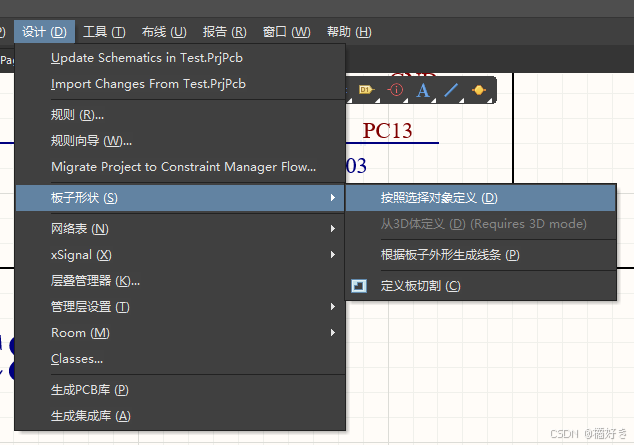
Task: Expand the 管理层设置 (T) submenu arrow
Action: click(333, 307)
